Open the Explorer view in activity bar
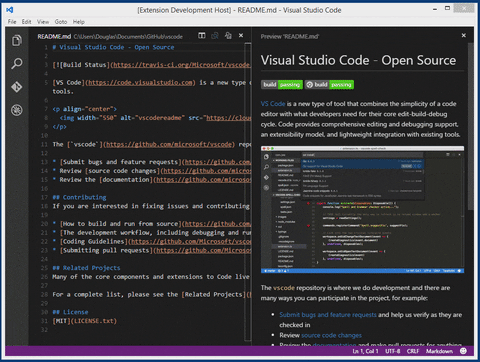 17,40
